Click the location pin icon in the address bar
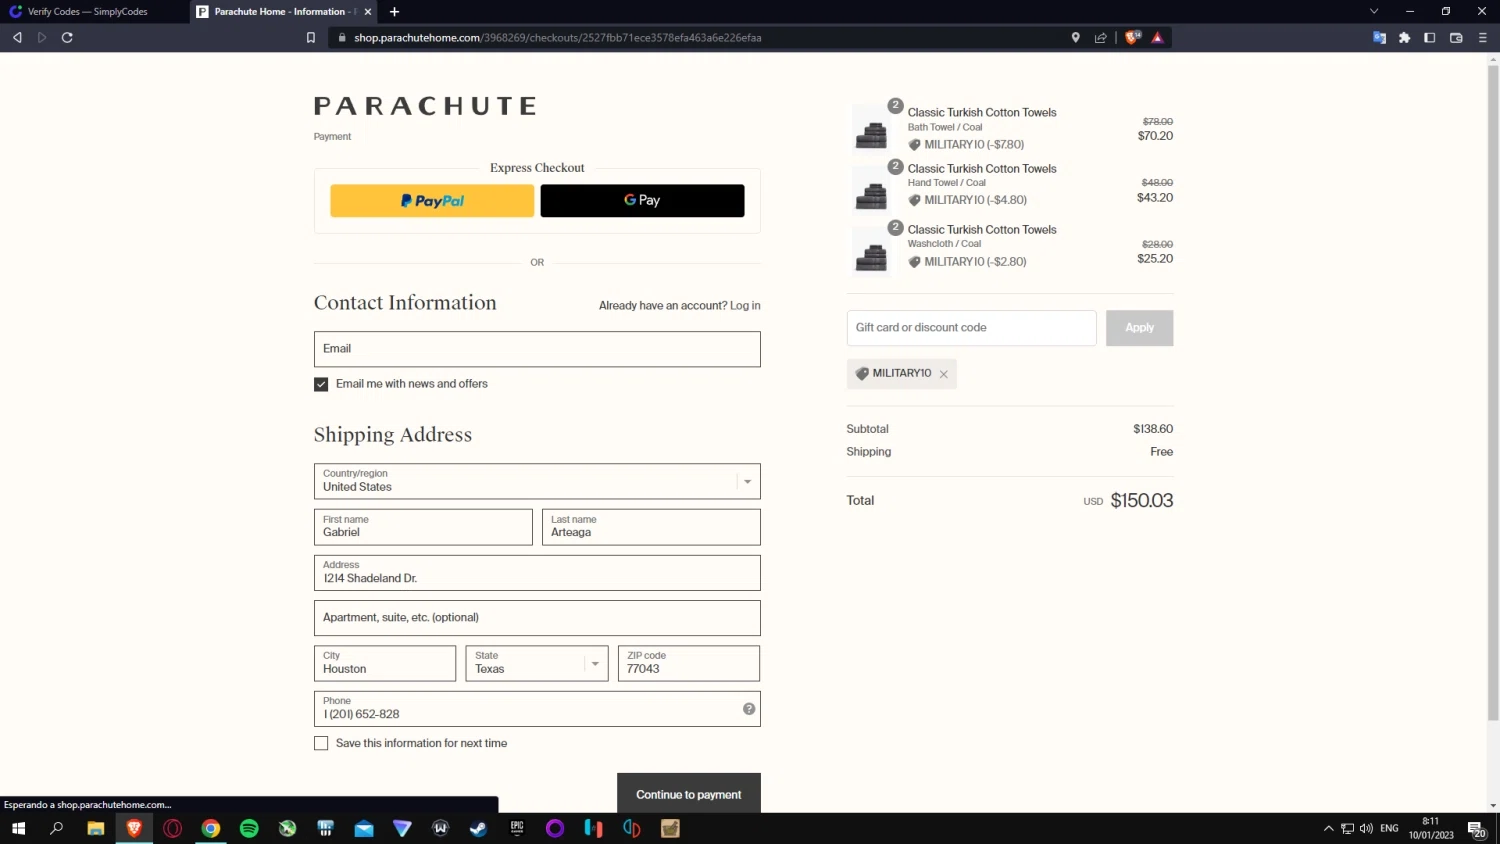The image size is (1500, 844). (1076, 38)
